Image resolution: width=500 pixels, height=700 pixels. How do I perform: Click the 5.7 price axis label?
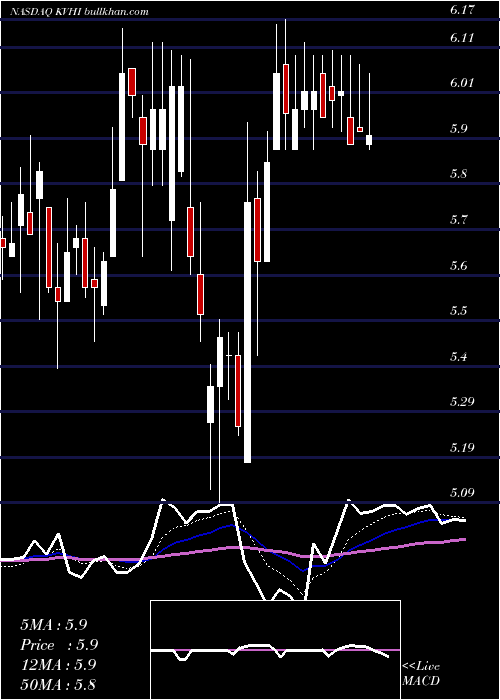(460, 220)
